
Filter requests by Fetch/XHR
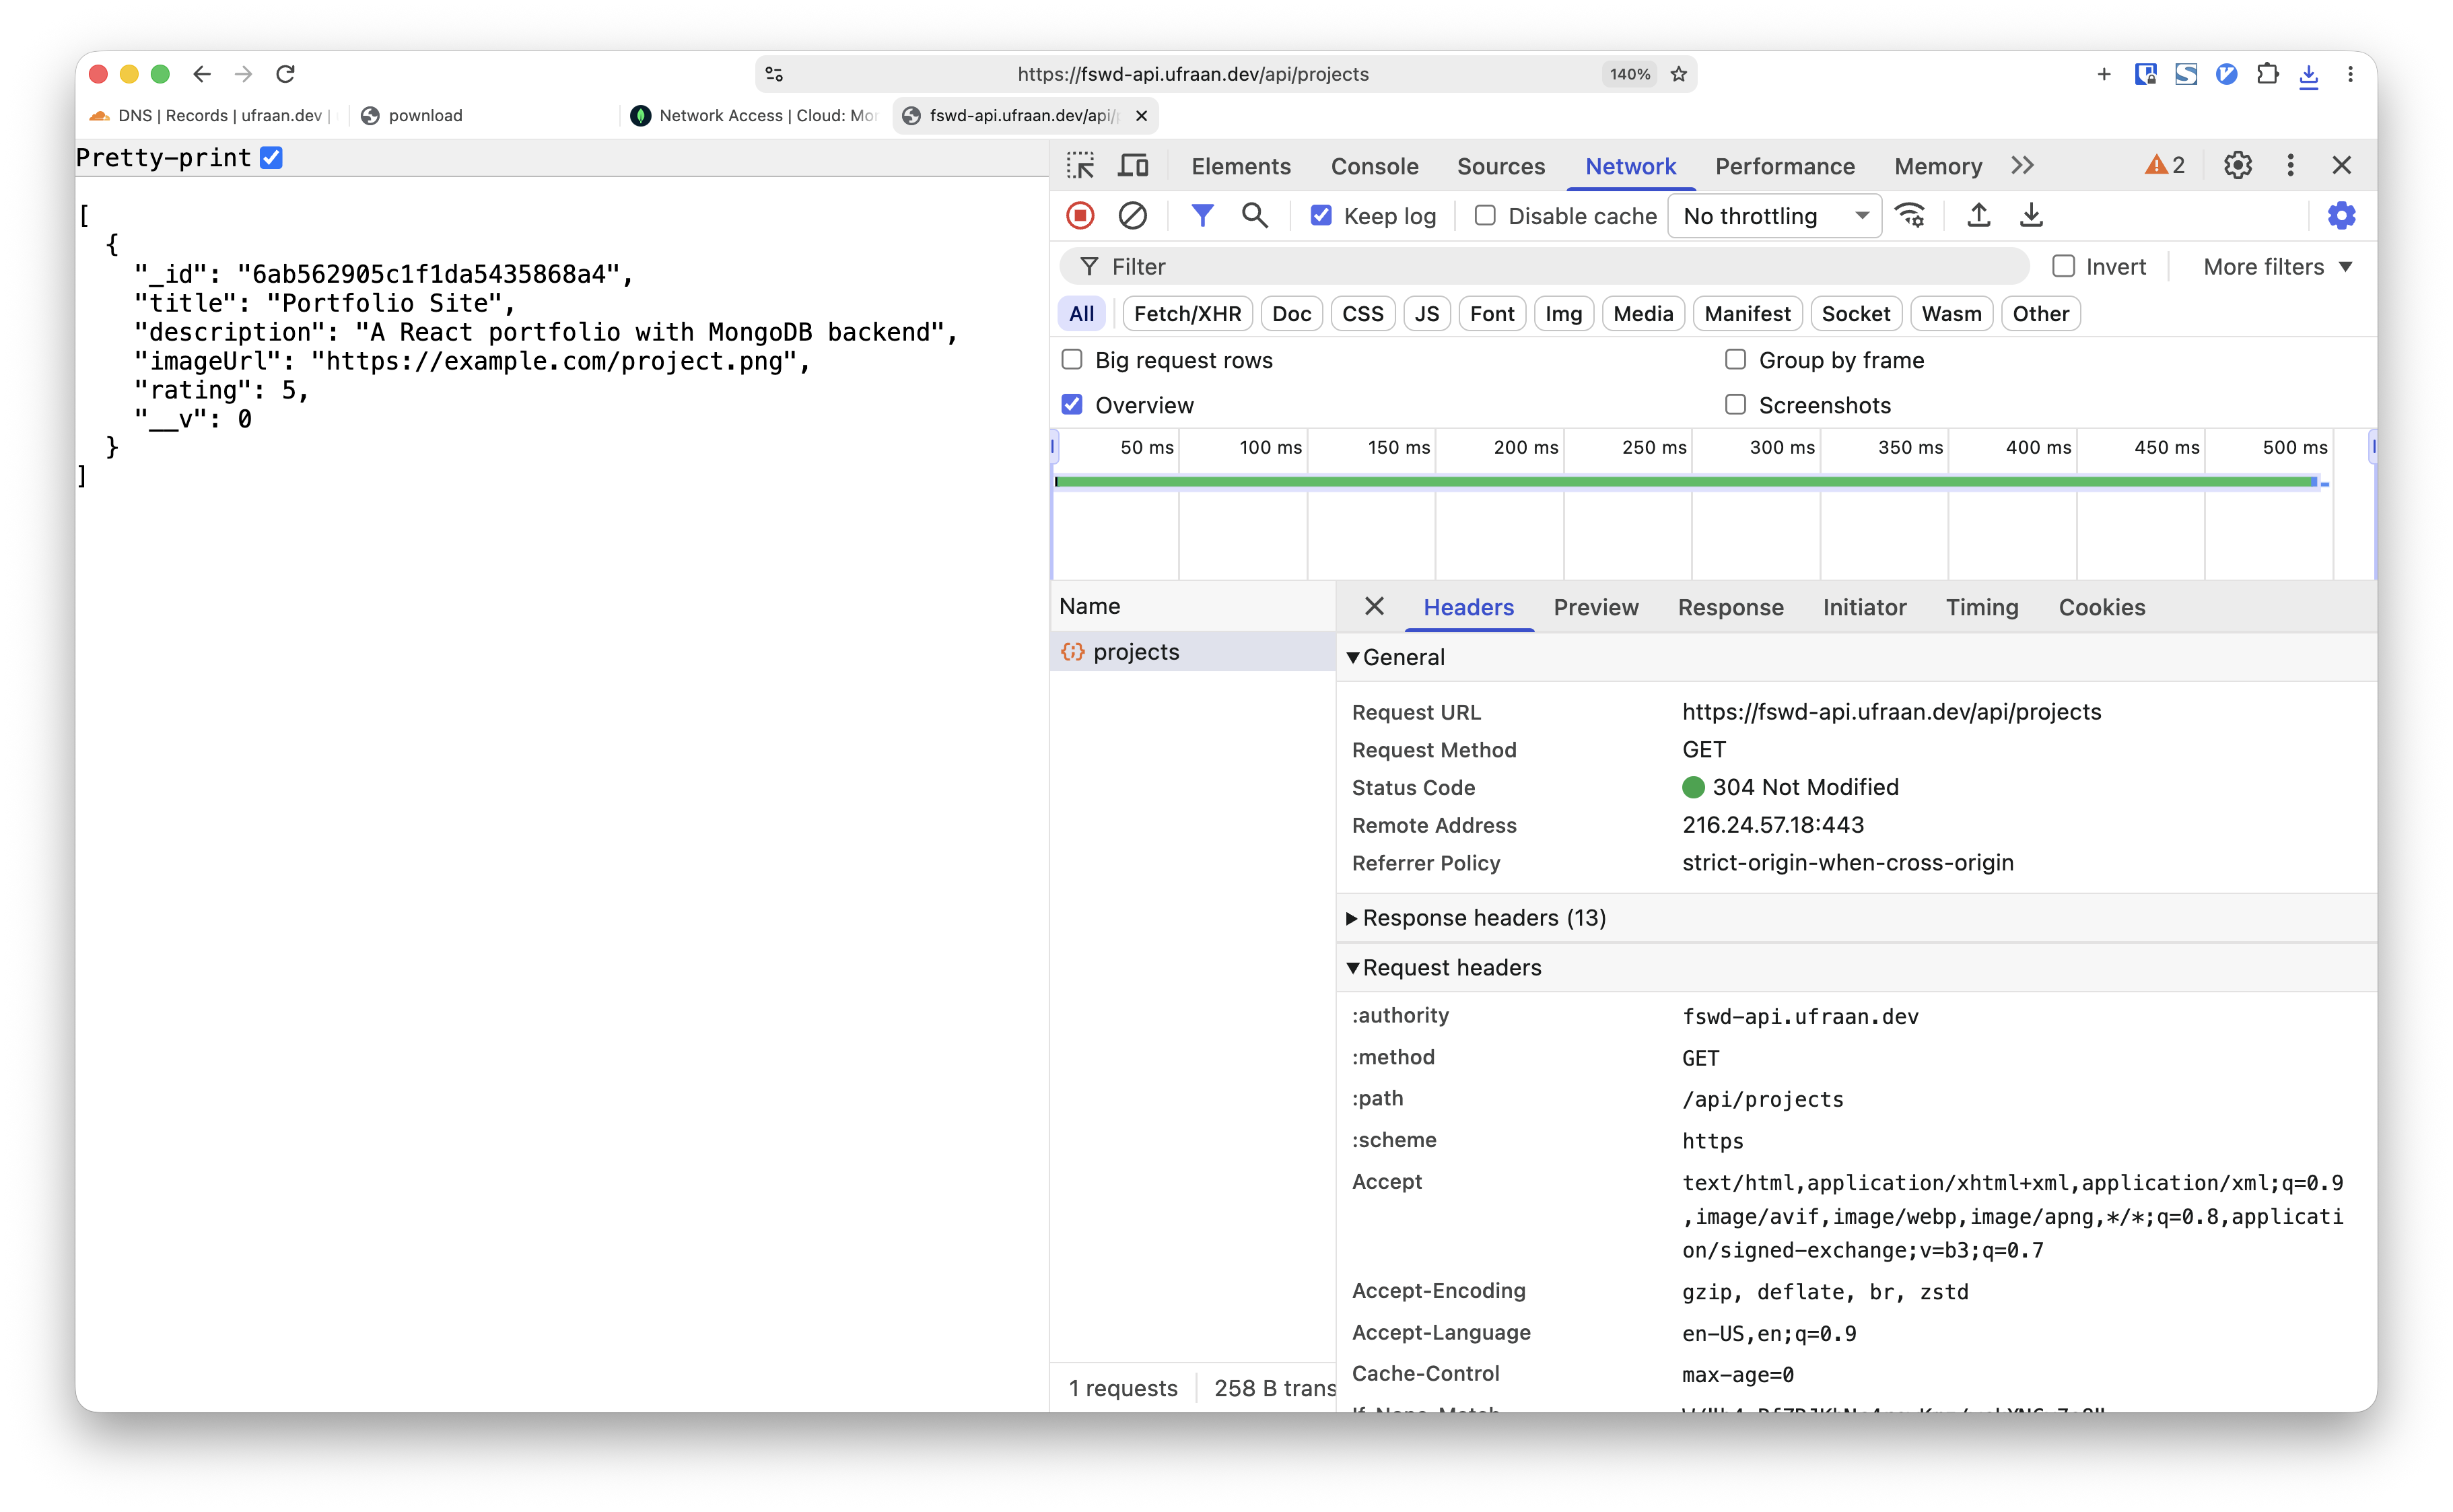click(1187, 313)
